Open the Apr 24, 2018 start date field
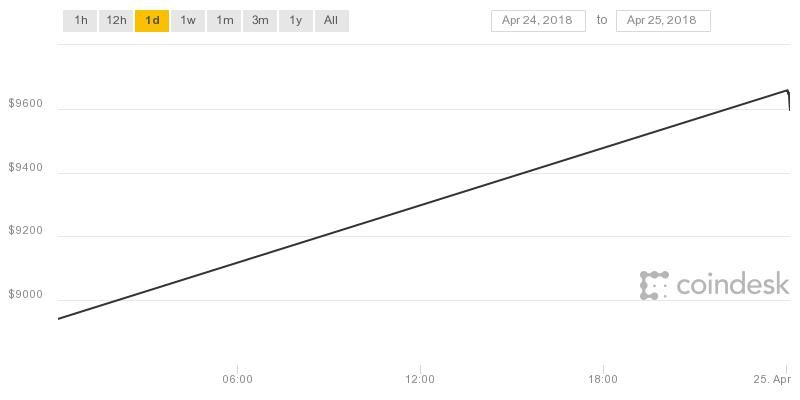This screenshot has height=400, width=800. pos(538,20)
